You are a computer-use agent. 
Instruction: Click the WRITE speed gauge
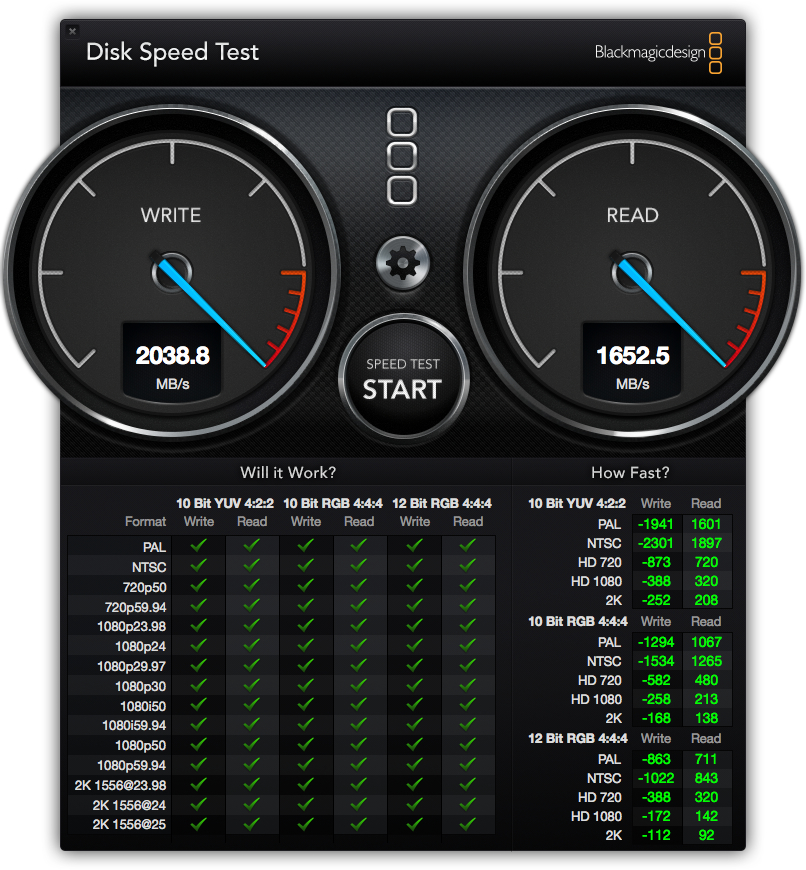tap(170, 270)
